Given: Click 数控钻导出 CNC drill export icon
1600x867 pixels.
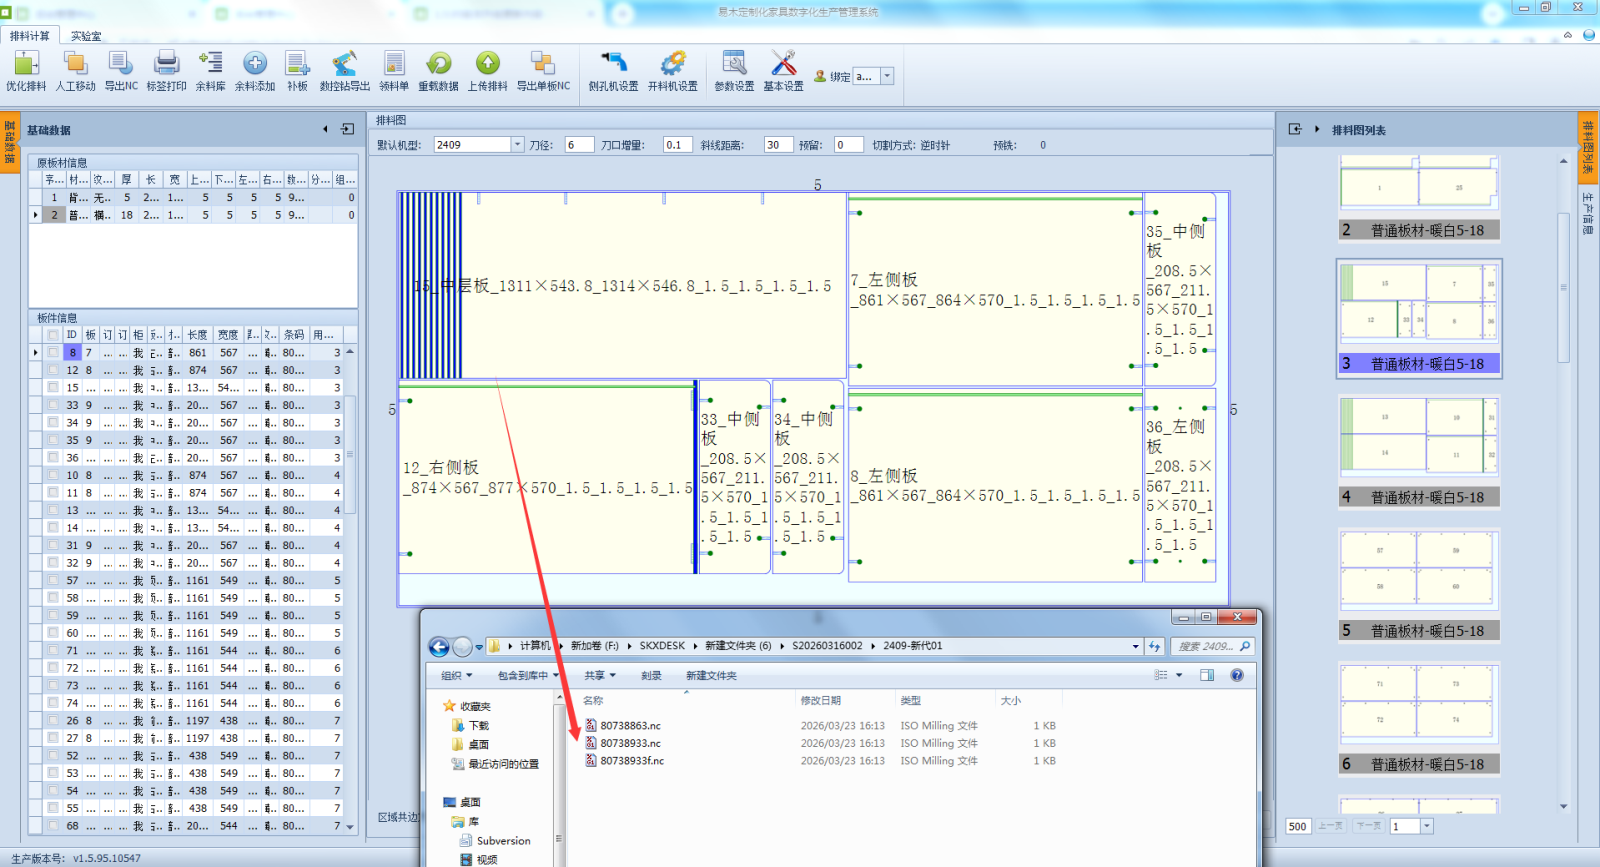Looking at the screenshot, I should pyautogui.click(x=344, y=71).
